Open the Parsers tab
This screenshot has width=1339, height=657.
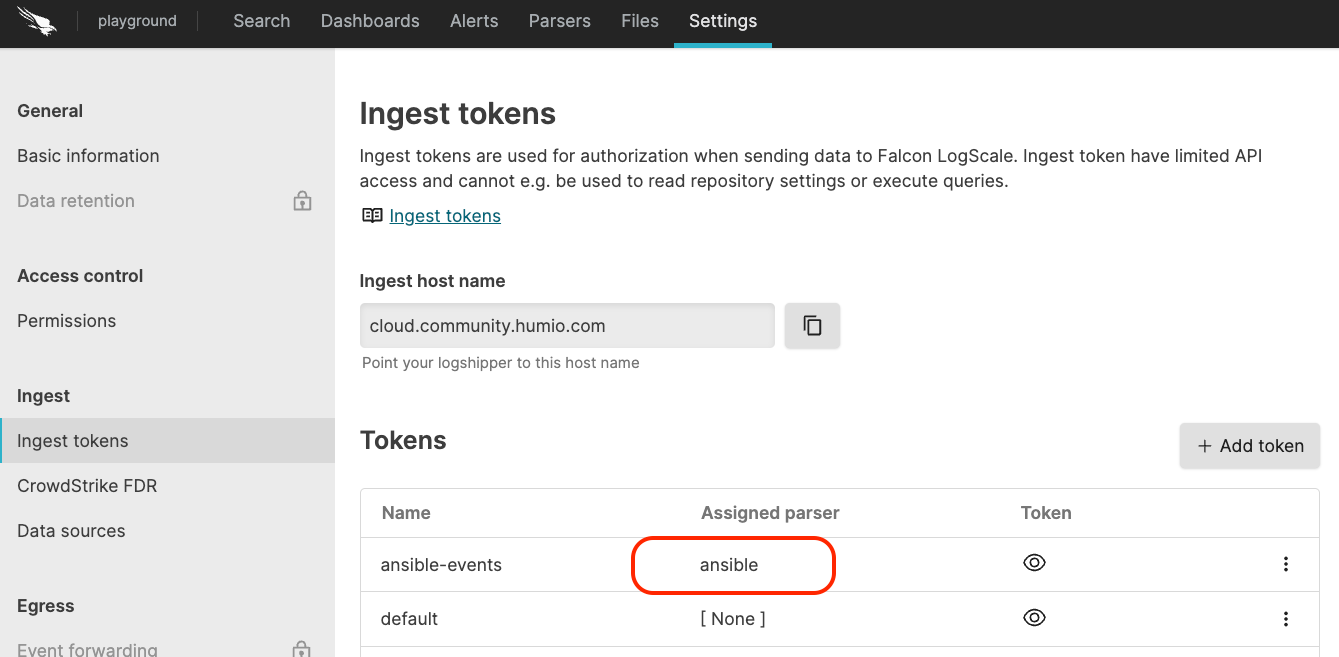[559, 21]
